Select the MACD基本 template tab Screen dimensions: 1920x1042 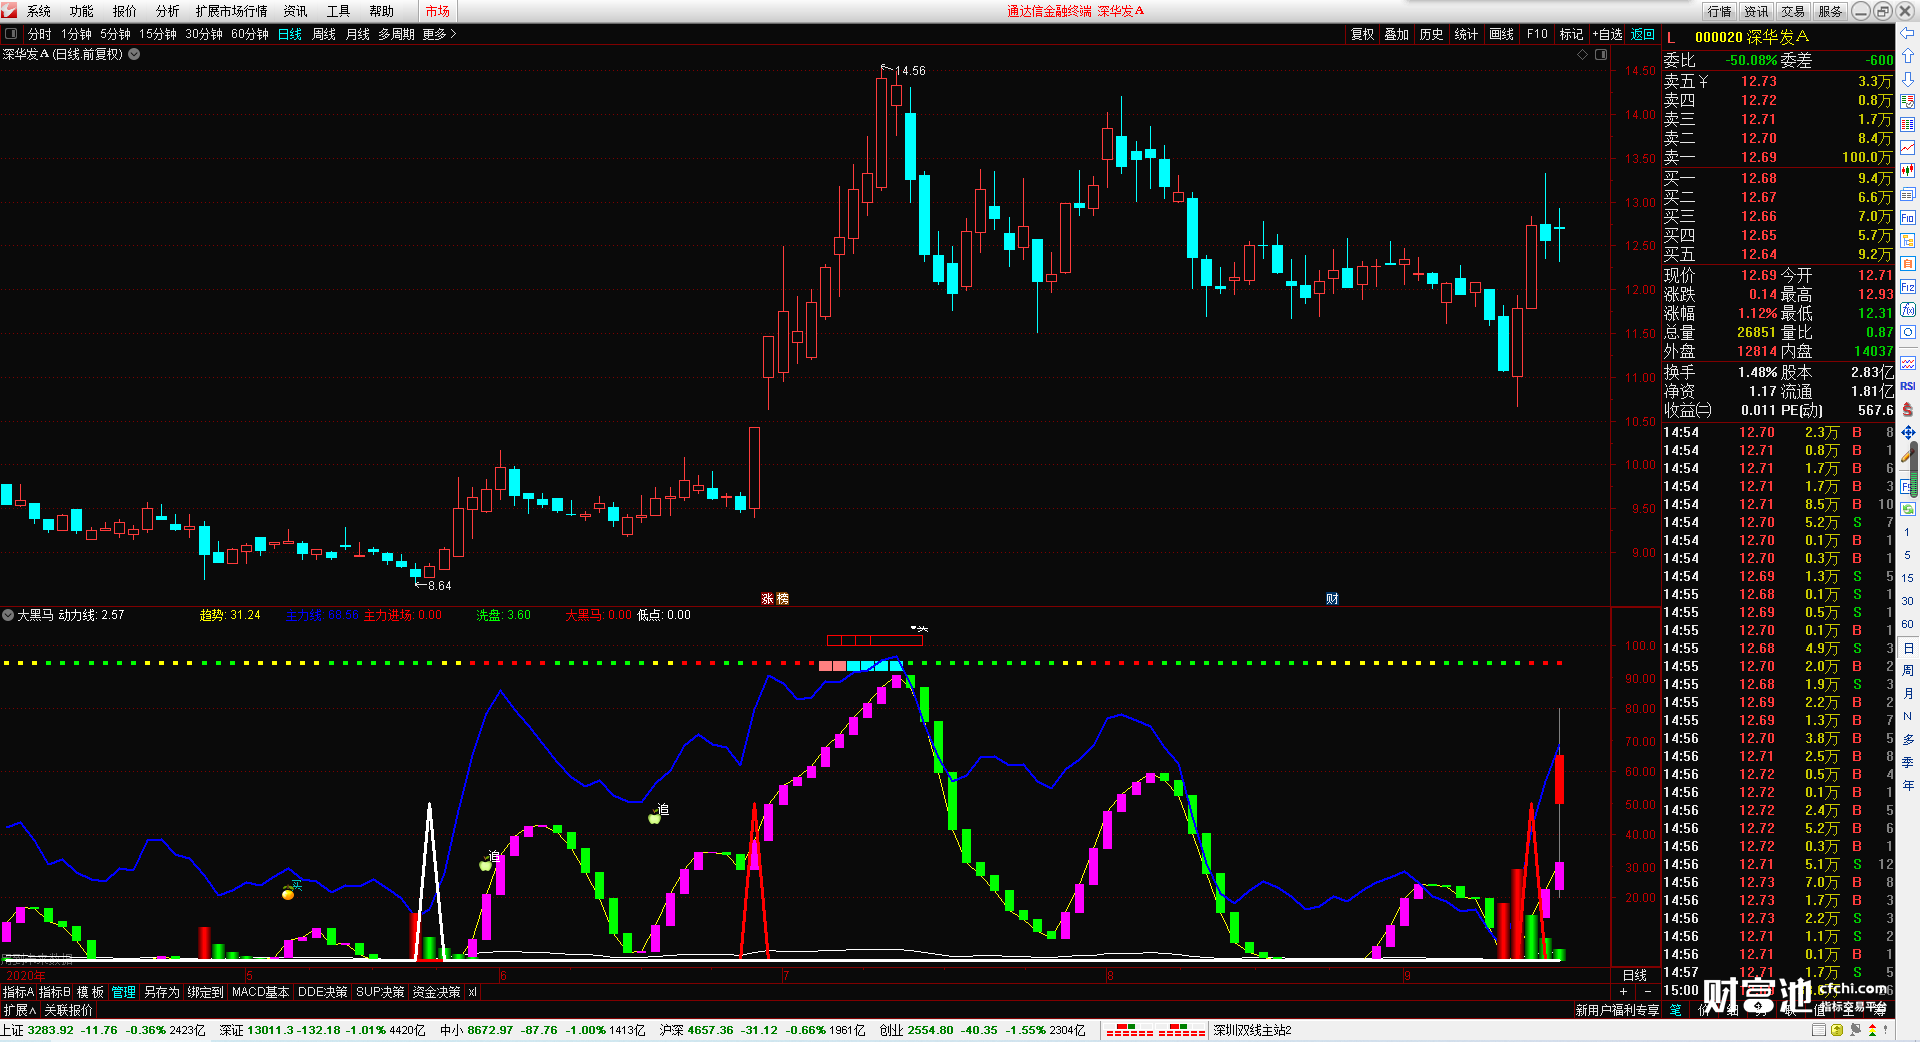coord(260,992)
